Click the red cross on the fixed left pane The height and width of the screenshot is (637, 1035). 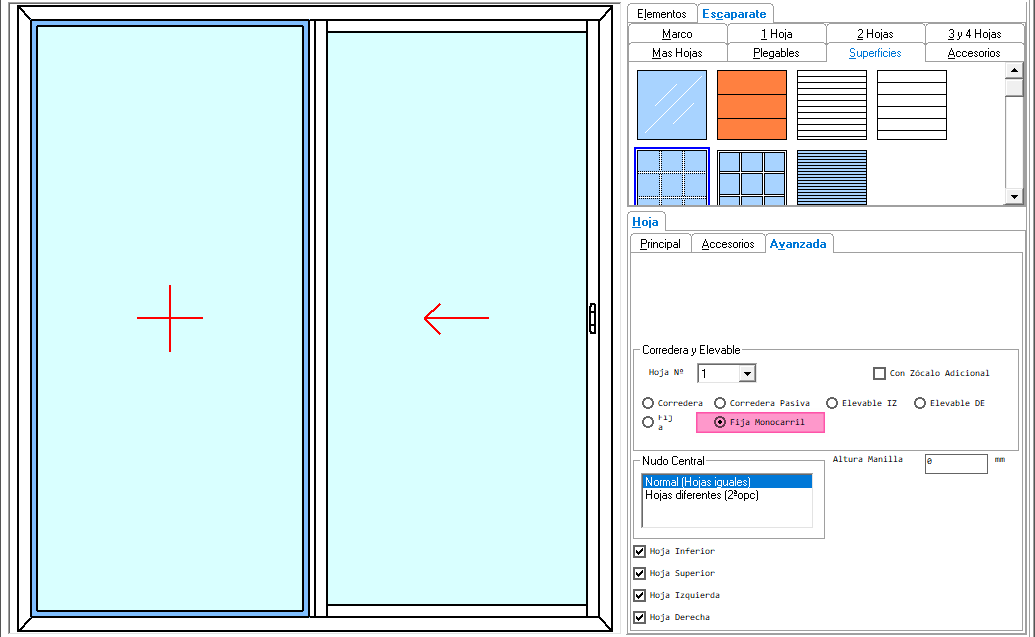click(x=170, y=318)
